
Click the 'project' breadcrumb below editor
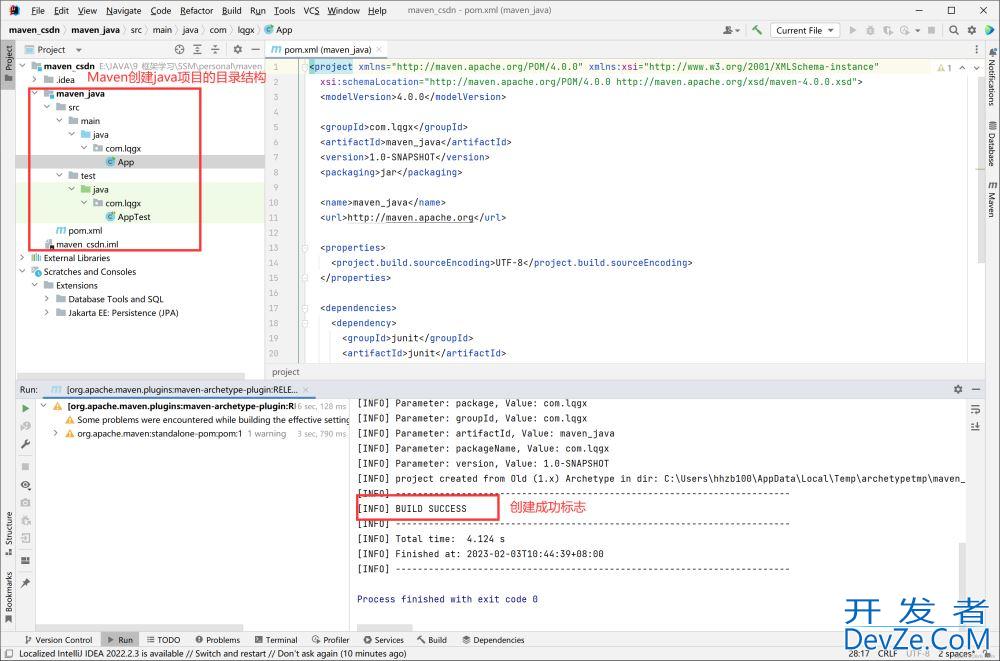pos(286,371)
